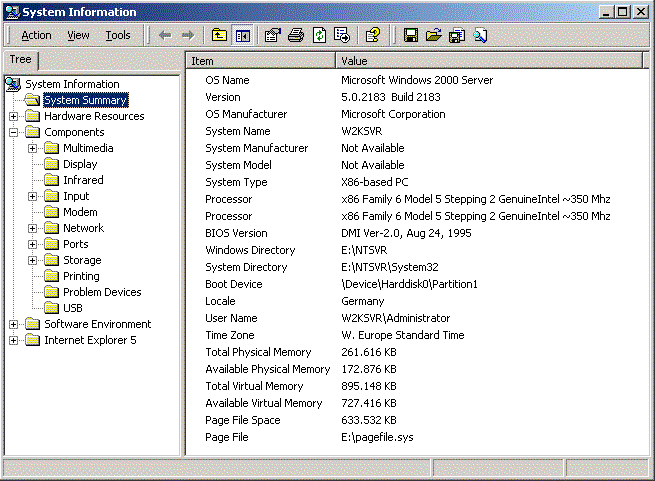Click the System Name item row
Screen dimensions: 655x481
click(x=238, y=131)
